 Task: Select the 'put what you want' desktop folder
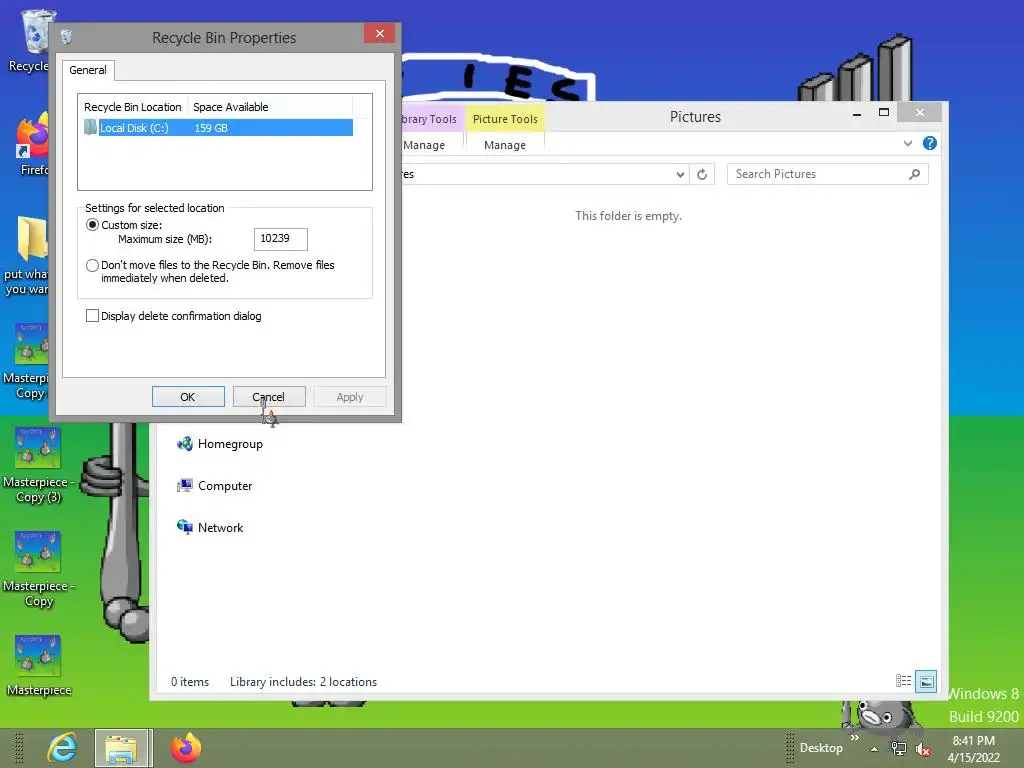(x=27, y=256)
